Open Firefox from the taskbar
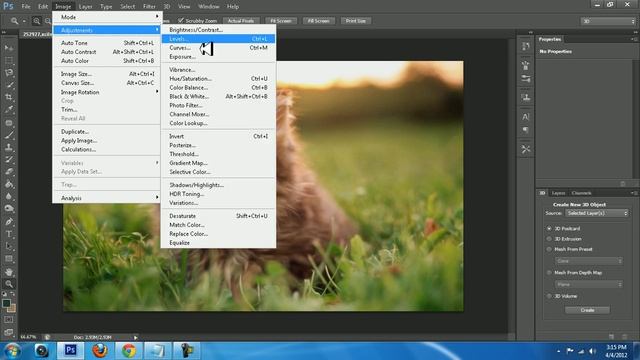Image resolution: width=640 pixels, height=360 pixels. [100, 351]
